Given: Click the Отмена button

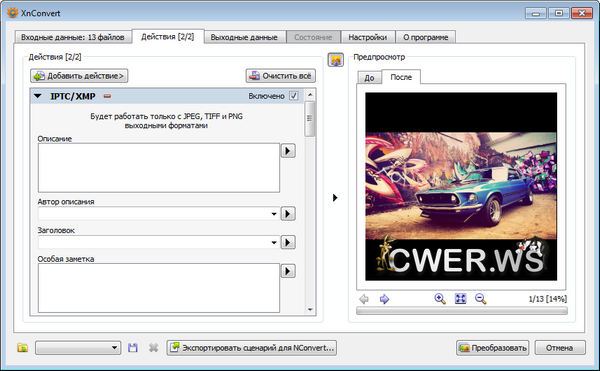Looking at the screenshot, I should 560,348.
